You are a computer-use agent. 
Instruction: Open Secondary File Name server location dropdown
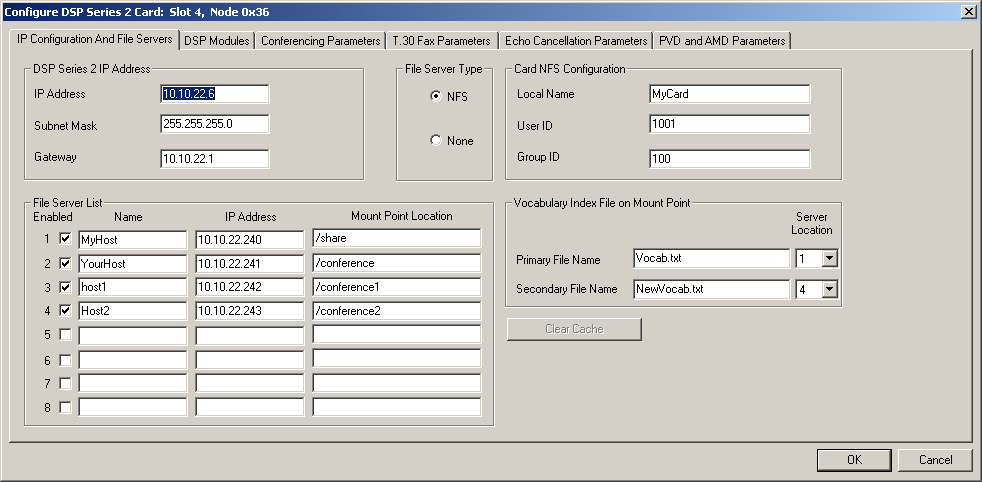(x=828, y=289)
